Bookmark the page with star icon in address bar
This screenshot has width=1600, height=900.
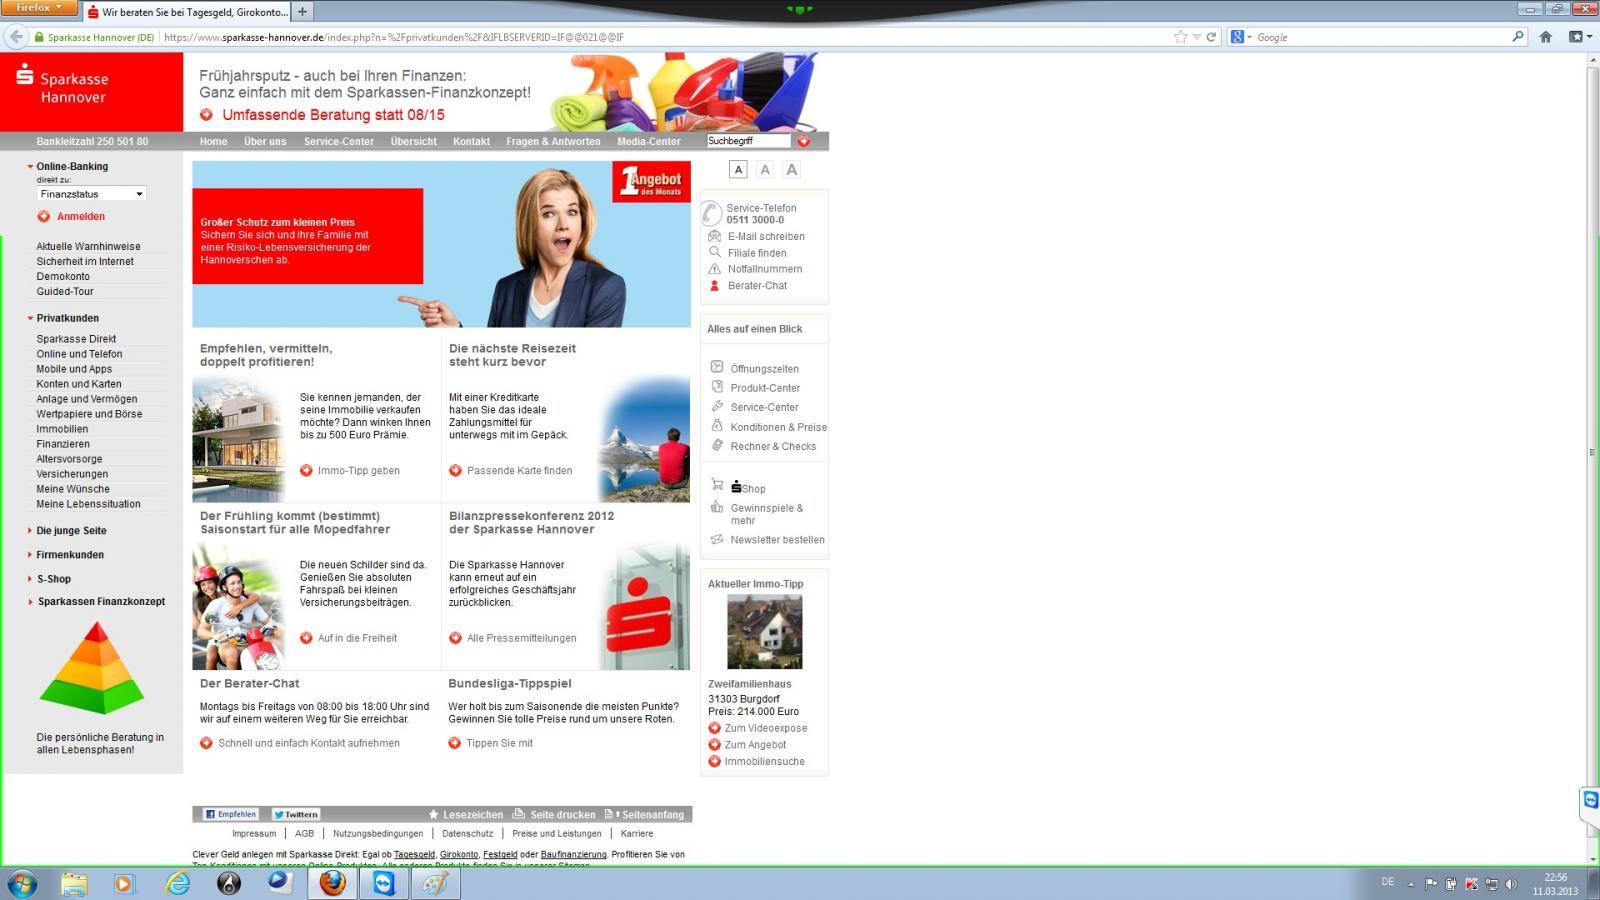(x=1180, y=37)
